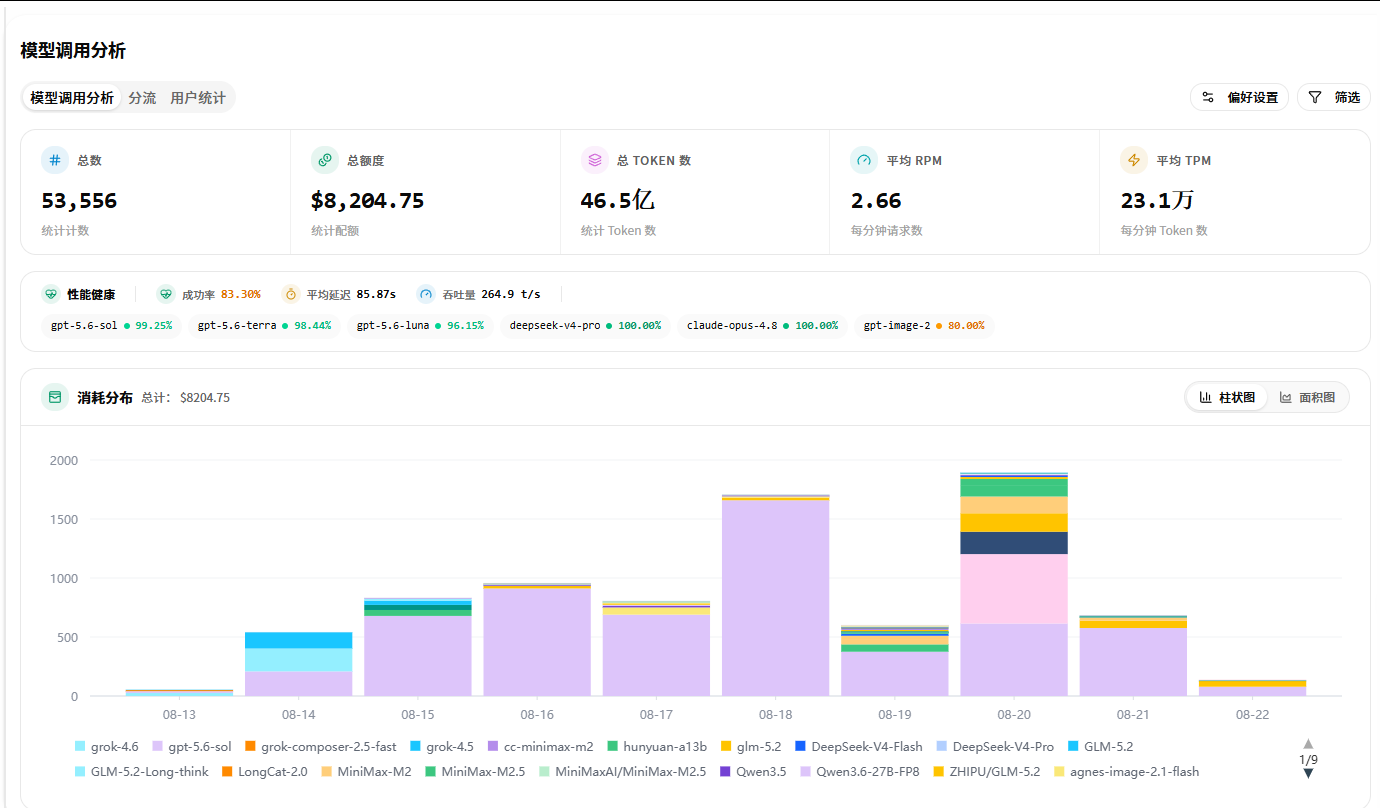Hide the cc-minimax-m2 legend series
This screenshot has width=1380, height=808.
(x=541, y=746)
